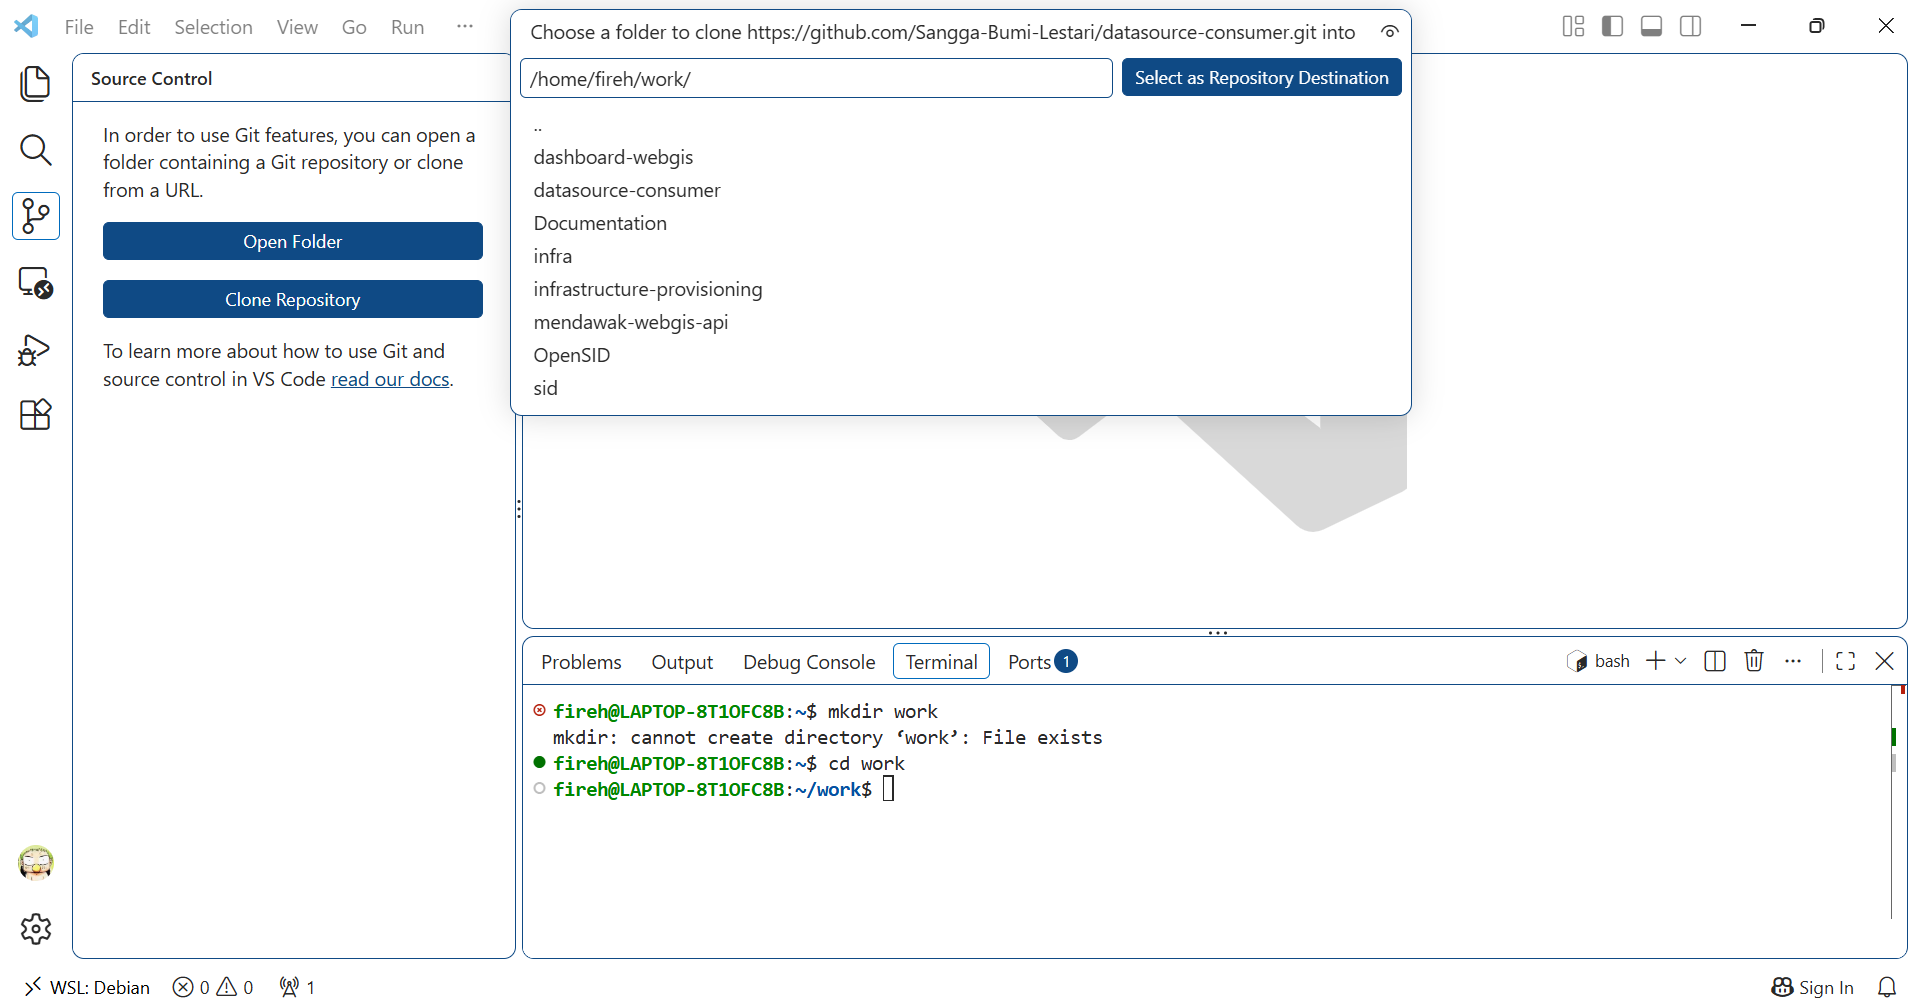Expand the terminal launch profile dropdown
This screenshot has height=1008, width=1920.
click(1680, 661)
